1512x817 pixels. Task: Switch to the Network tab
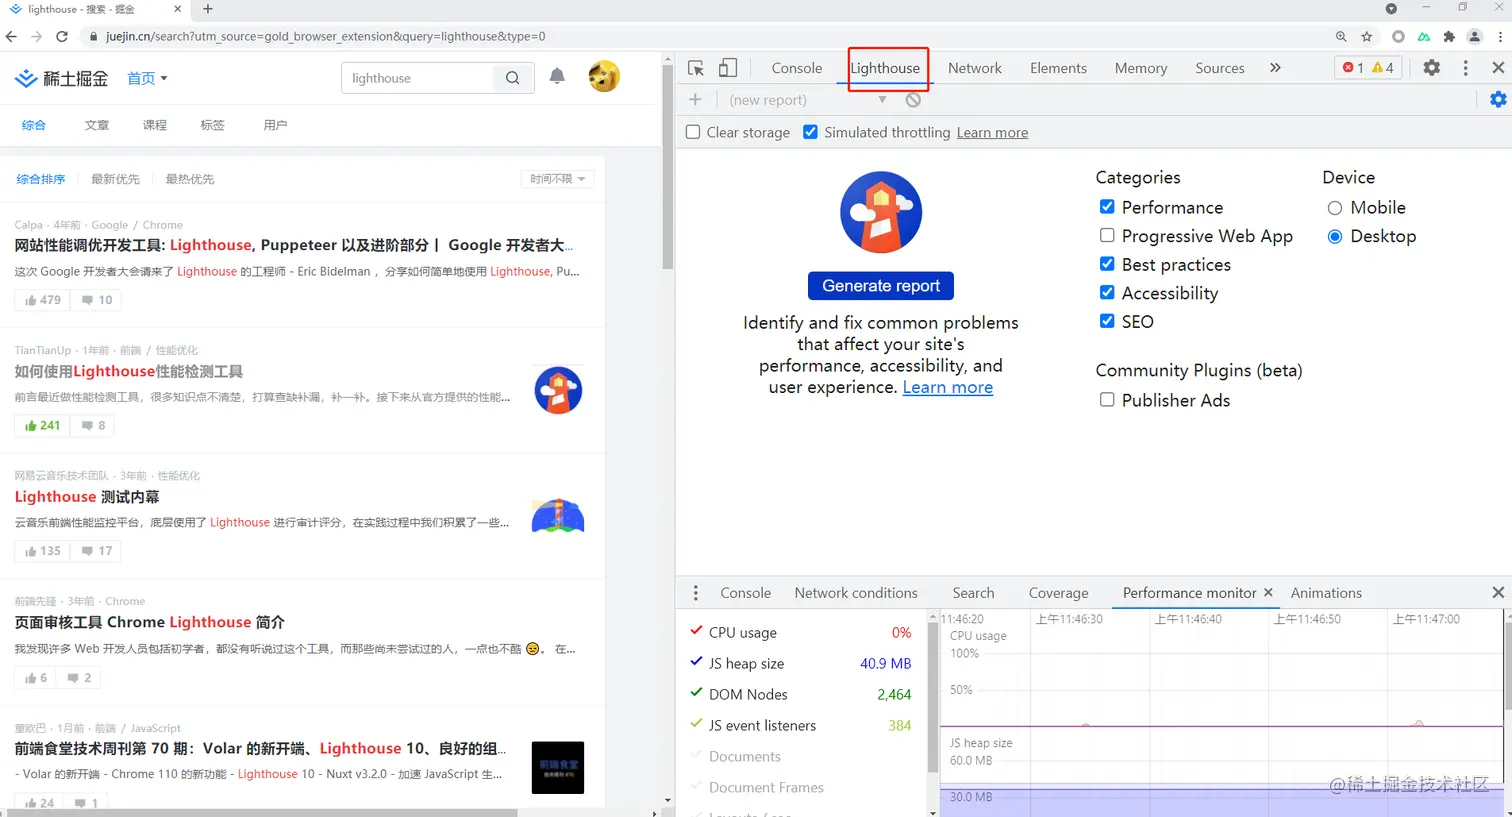coord(975,68)
